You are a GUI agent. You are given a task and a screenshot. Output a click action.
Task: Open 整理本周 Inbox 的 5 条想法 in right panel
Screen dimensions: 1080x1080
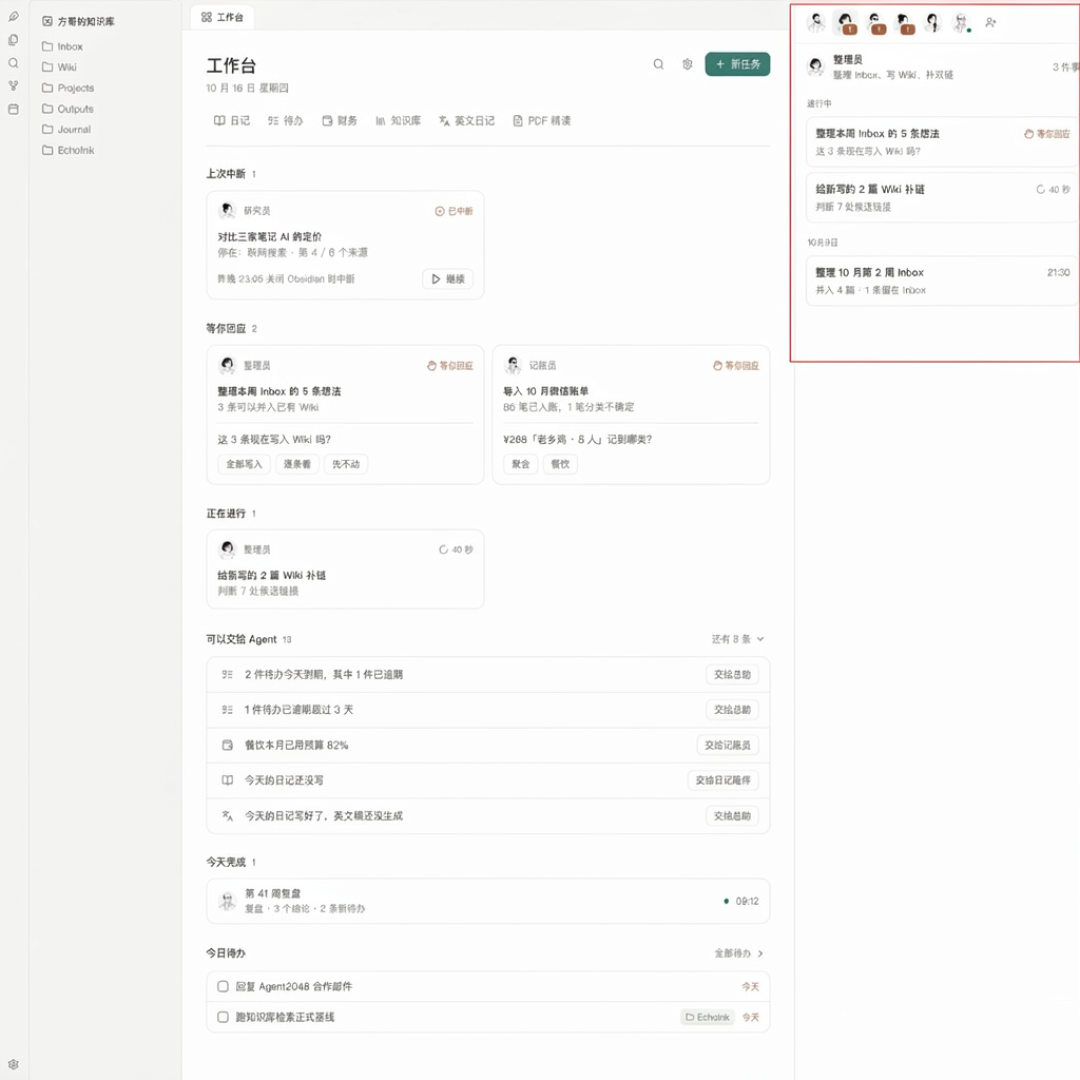click(942, 142)
